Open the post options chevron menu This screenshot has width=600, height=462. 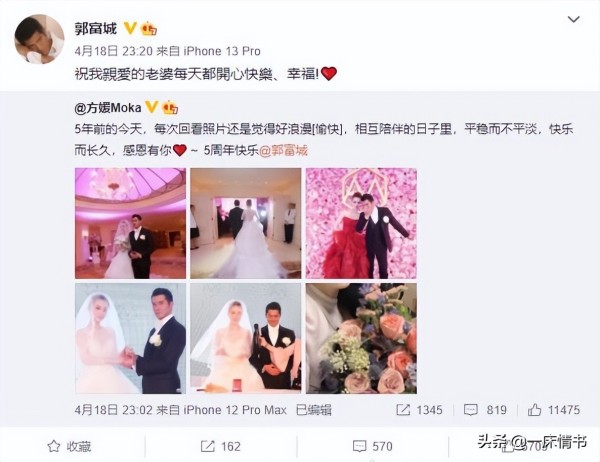pyautogui.click(x=573, y=19)
